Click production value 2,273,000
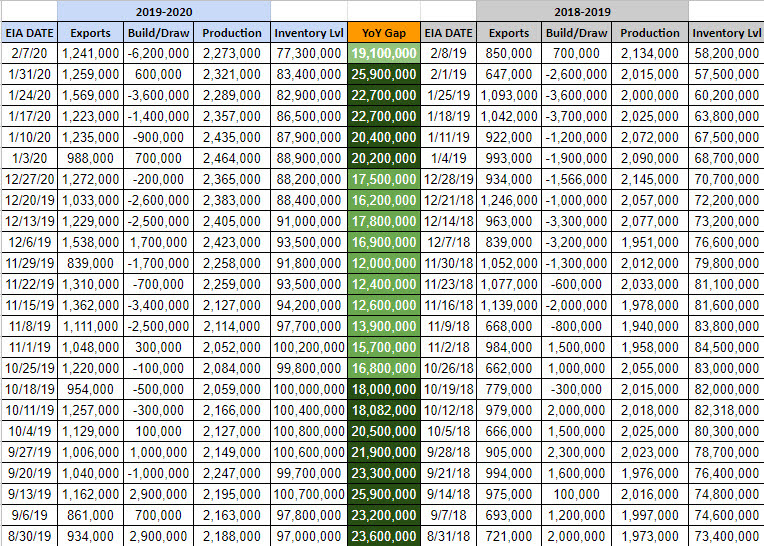Screen dimensions: 764x546 [232, 53]
